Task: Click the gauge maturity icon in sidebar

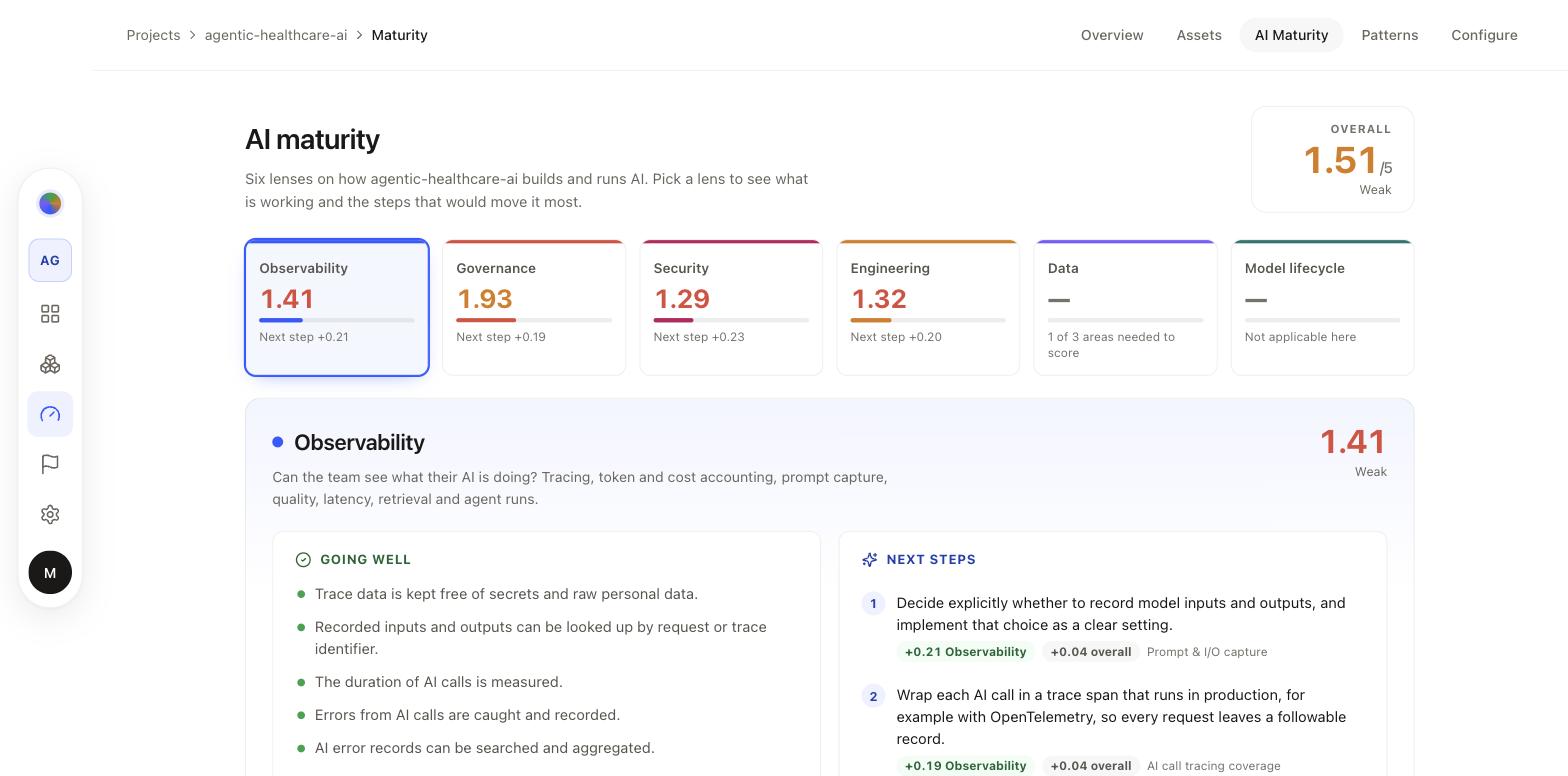Action: pyautogui.click(x=50, y=414)
